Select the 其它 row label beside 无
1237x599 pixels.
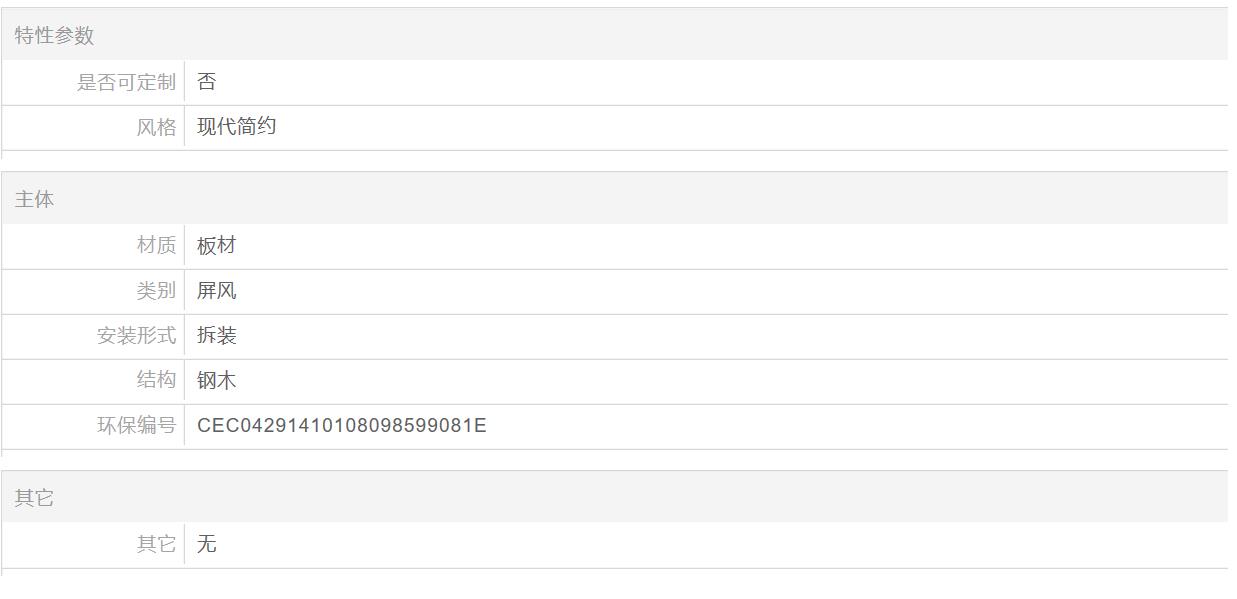[x=156, y=544]
